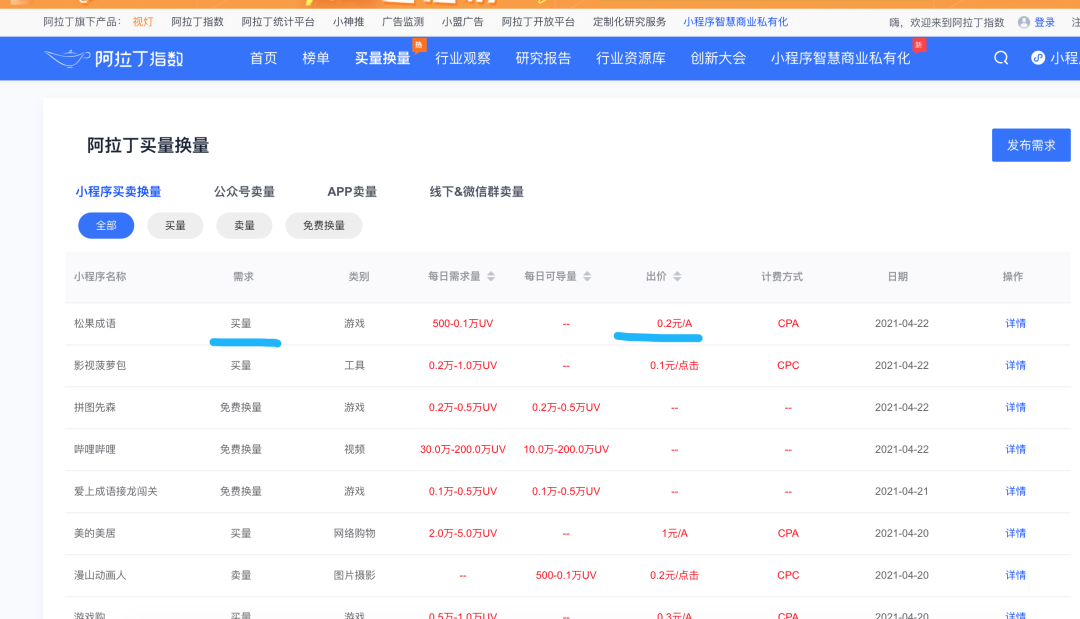The width and height of the screenshot is (1080, 619).
Task: Click the 爱上成语接龙闯关 name cell
Action: point(116,492)
